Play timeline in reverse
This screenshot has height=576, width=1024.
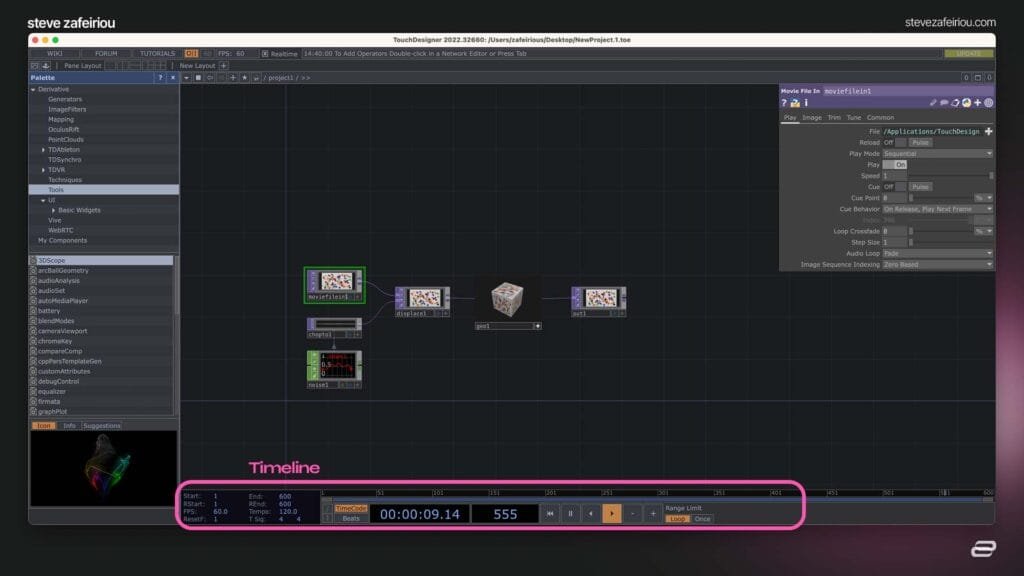point(591,514)
